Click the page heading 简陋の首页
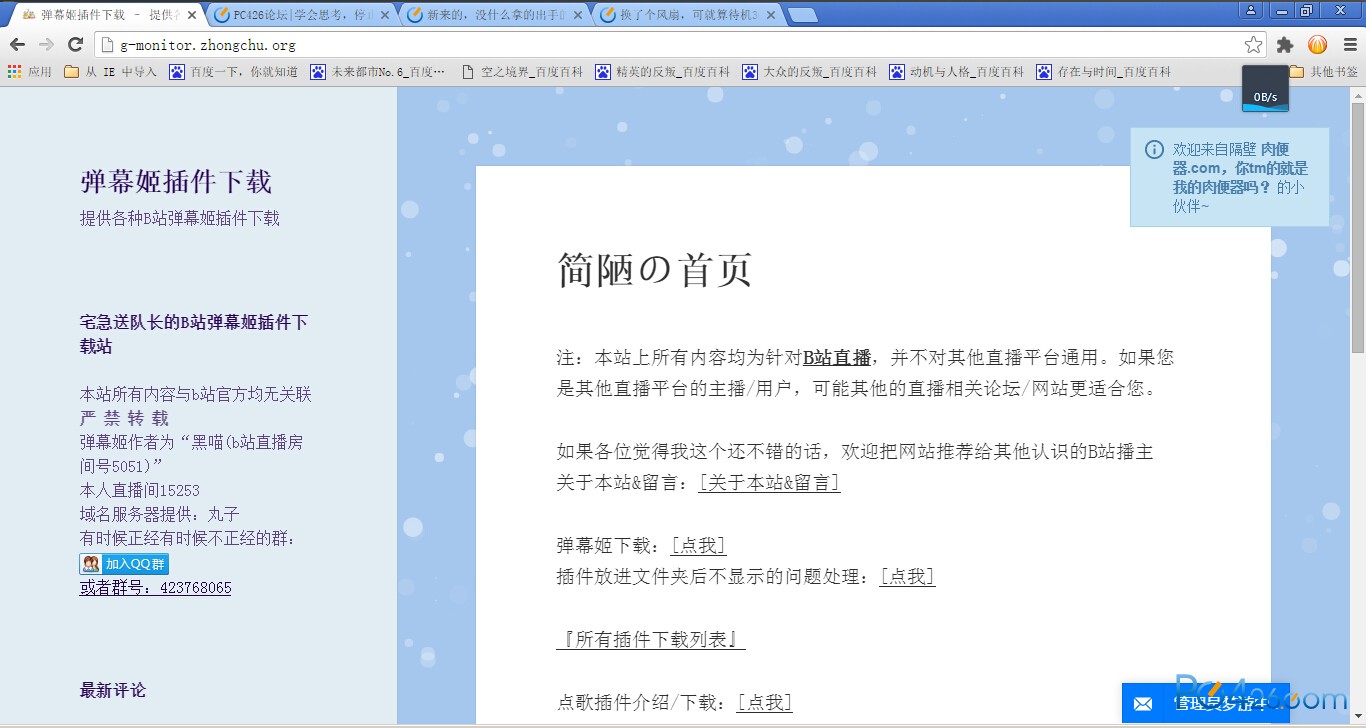The image size is (1366, 728). pyautogui.click(x=654, y=270)
